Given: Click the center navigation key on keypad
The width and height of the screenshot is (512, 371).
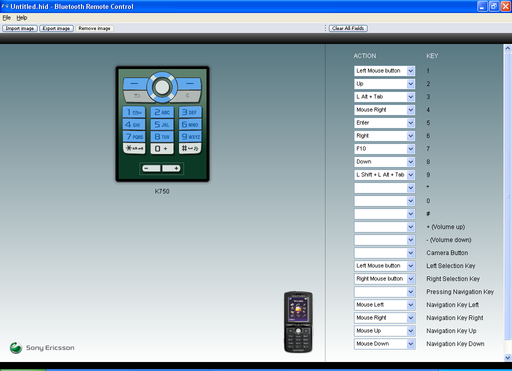Looking at the screenshot, I should coord(162,87).
